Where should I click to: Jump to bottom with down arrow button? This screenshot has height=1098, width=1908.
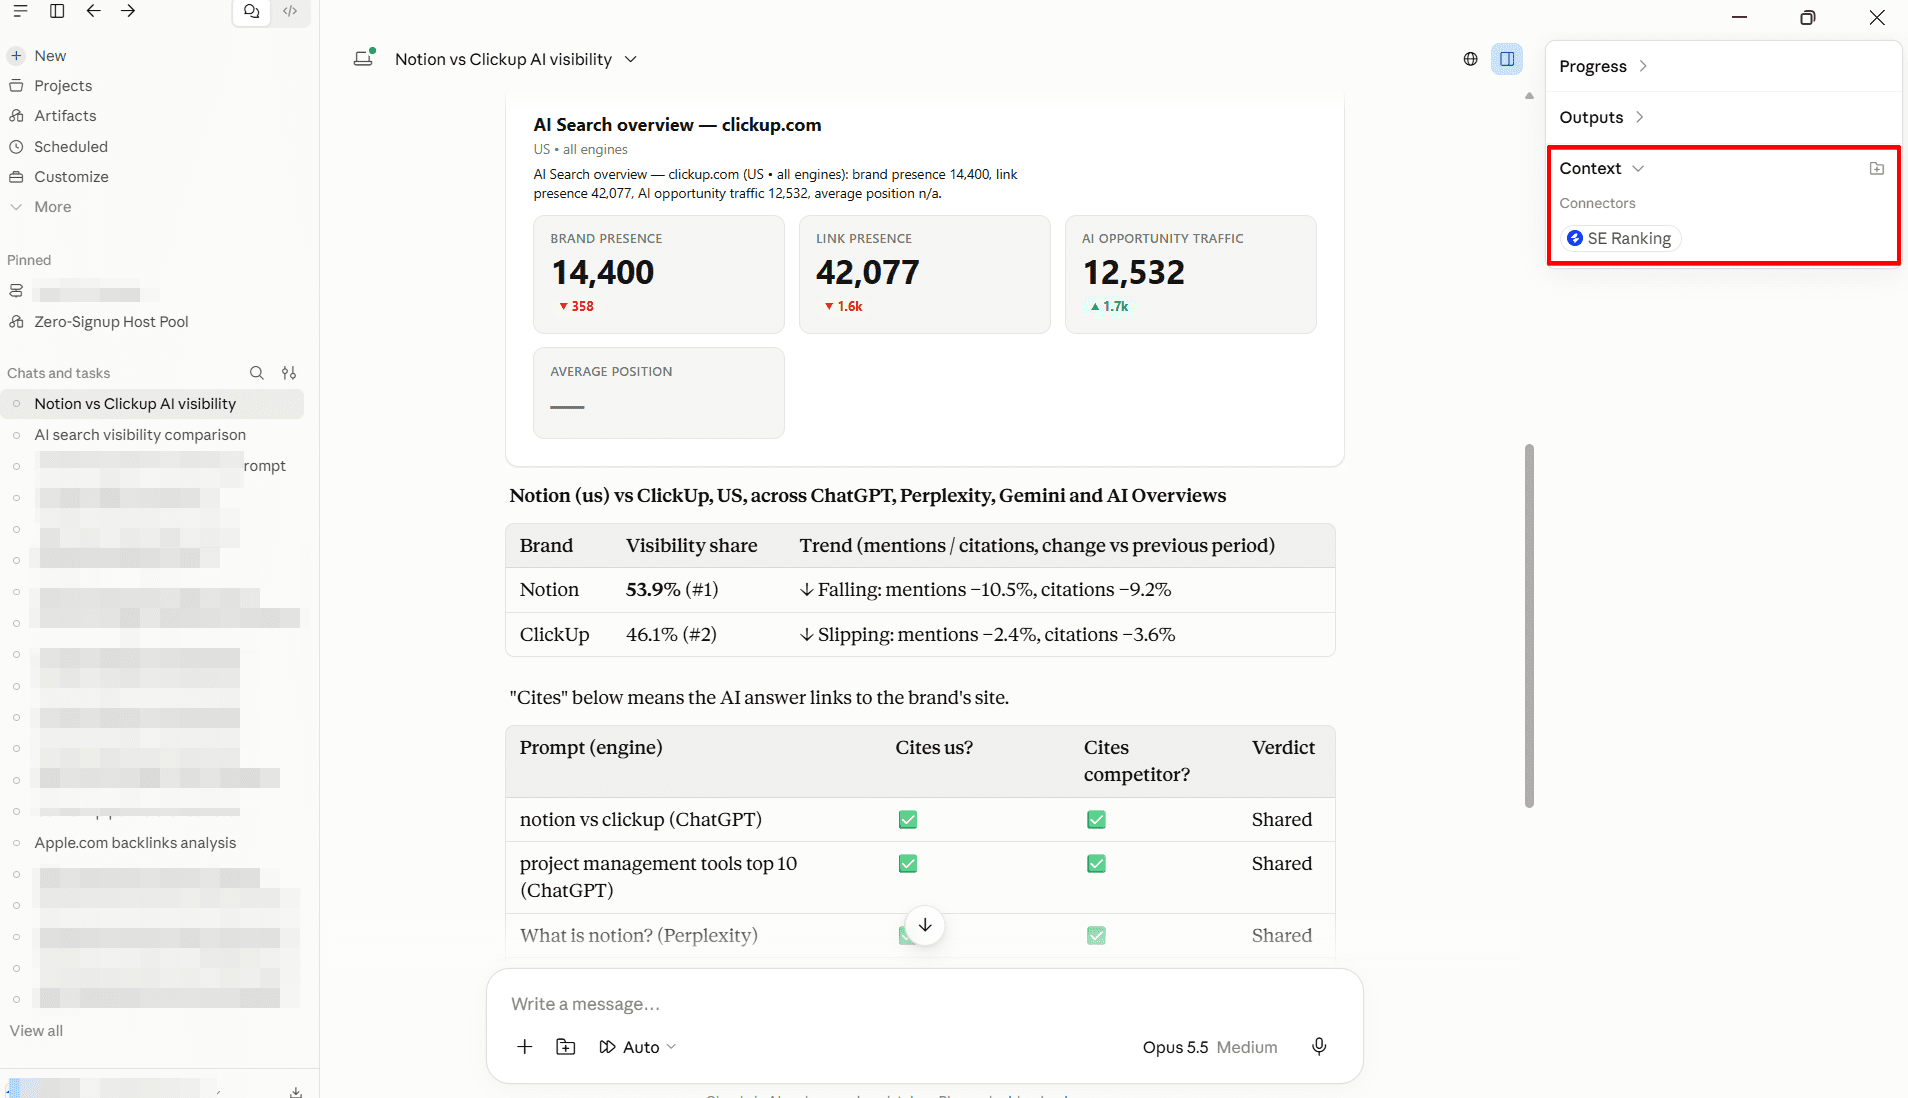tap(925, 925)
